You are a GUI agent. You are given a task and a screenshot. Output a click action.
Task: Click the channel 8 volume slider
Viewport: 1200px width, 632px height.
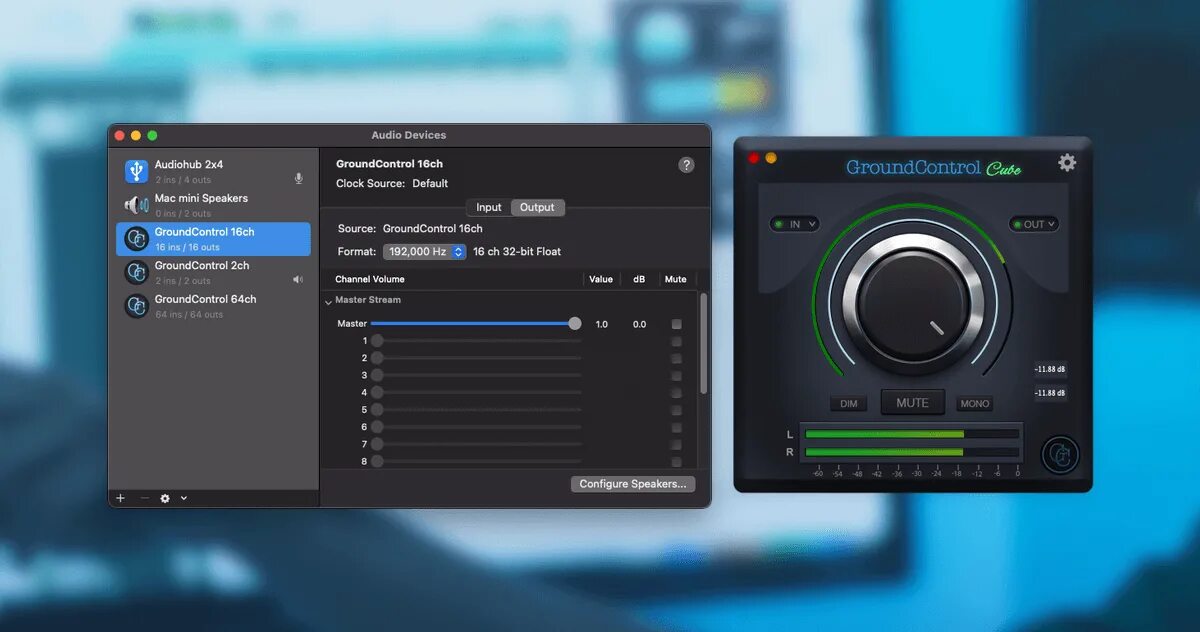pos(476,461)
